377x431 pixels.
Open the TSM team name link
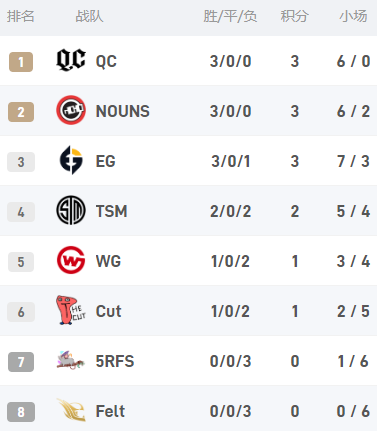[111, 211]
